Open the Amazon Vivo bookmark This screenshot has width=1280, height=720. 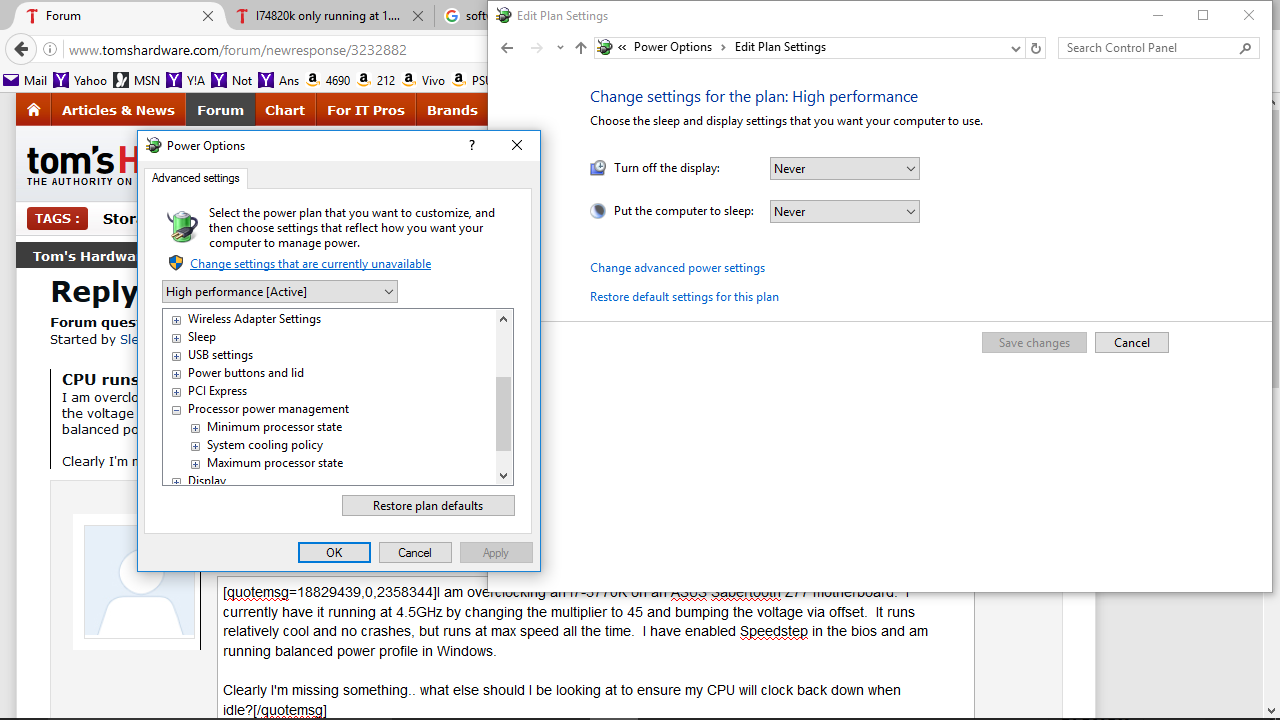point(425,80)
